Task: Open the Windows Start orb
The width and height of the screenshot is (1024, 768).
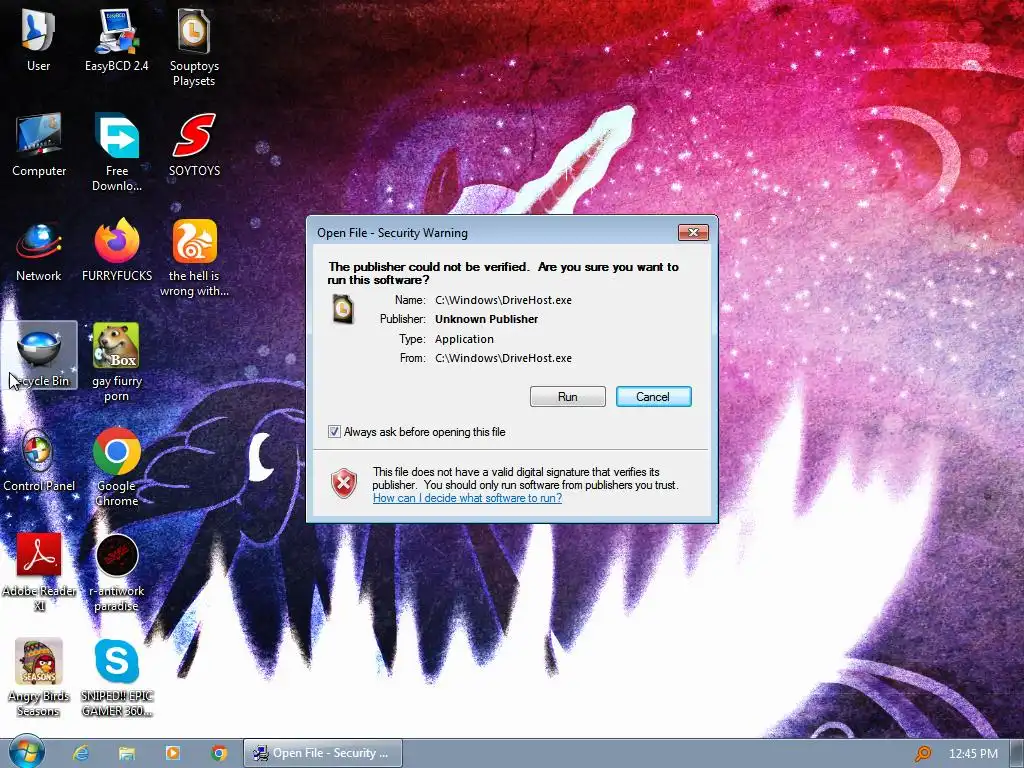Action: click(27, 752)
